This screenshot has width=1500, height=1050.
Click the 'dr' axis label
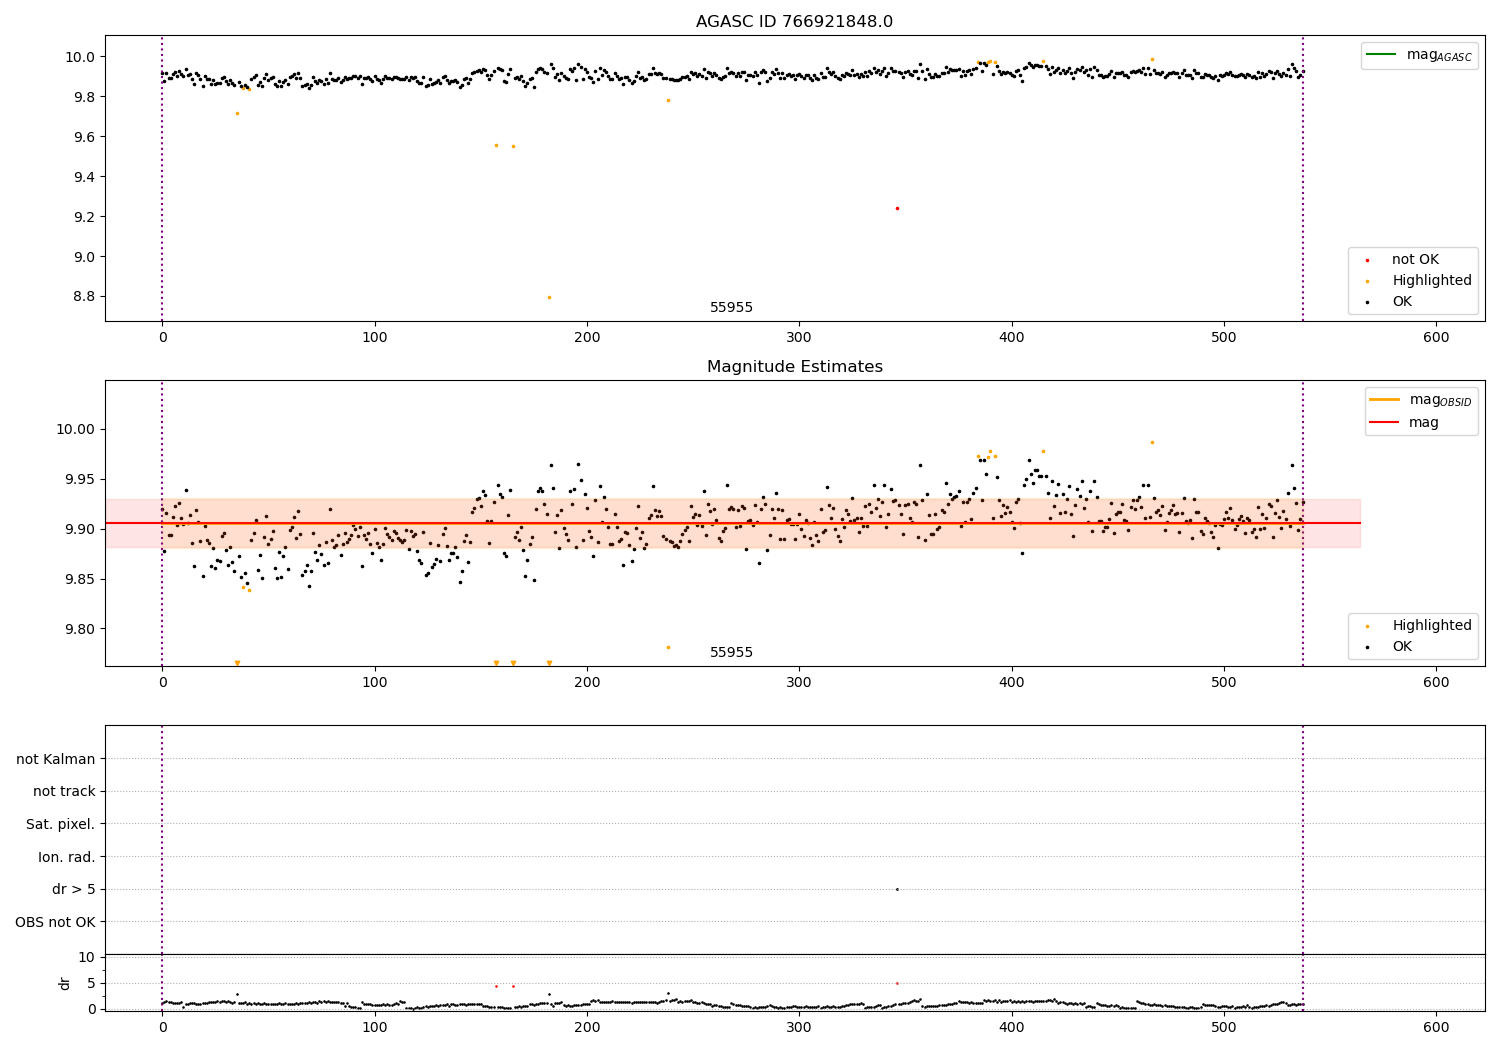point(65,983)
